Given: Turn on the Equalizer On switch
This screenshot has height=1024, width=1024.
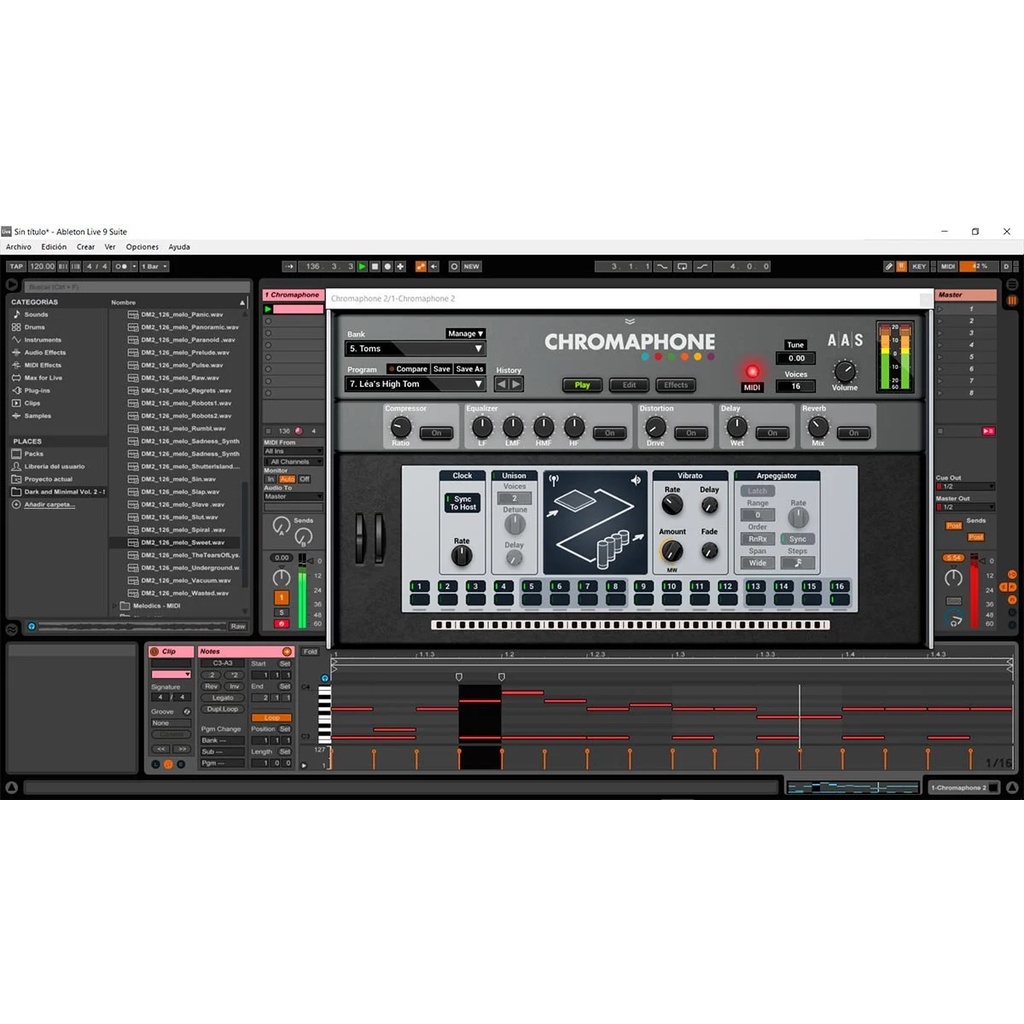Looking at the screenshot, I should 609,433.
